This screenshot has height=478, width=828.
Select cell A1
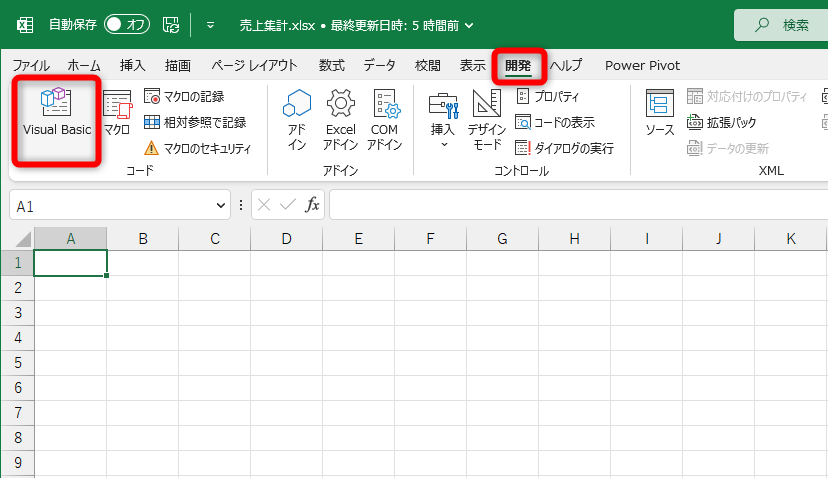71,263
